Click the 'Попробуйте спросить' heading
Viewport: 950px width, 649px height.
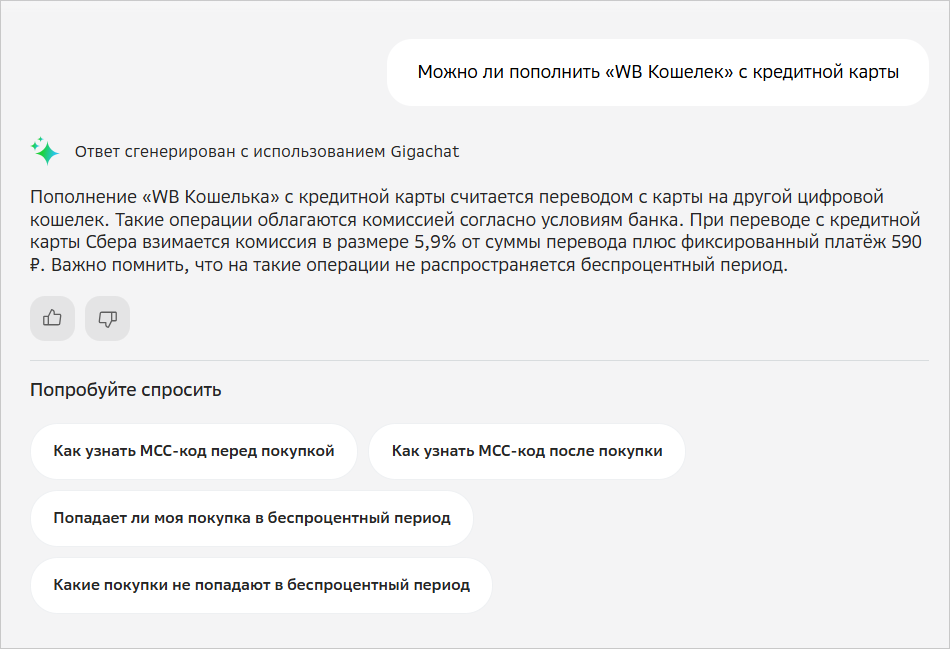[126, 390]
